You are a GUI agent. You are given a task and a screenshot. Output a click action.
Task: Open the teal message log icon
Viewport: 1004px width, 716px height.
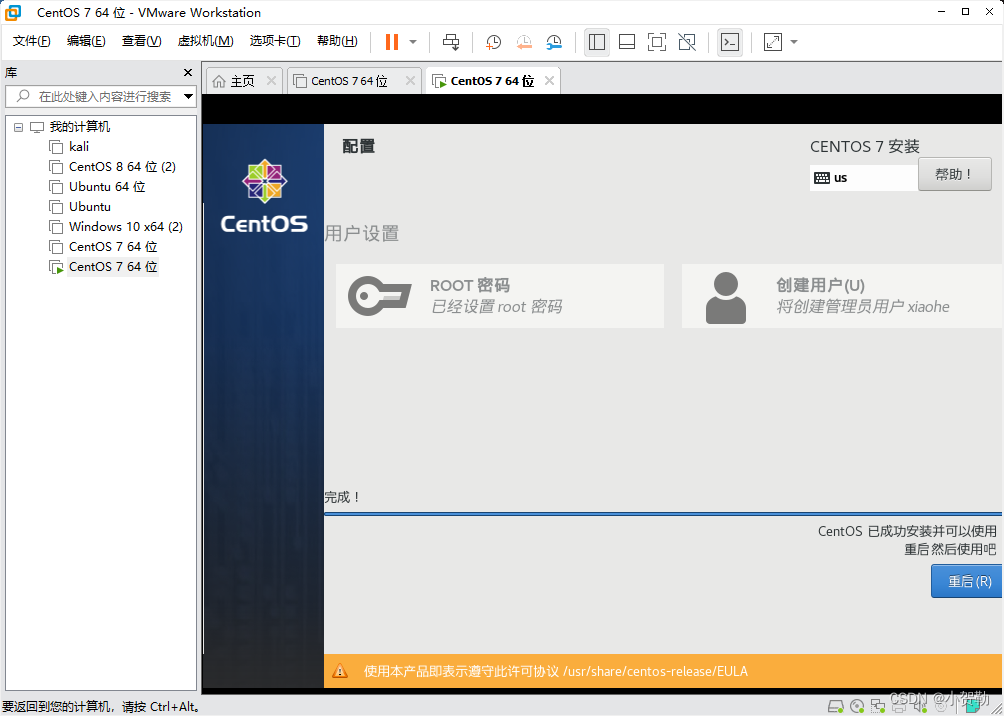[973, 706]
